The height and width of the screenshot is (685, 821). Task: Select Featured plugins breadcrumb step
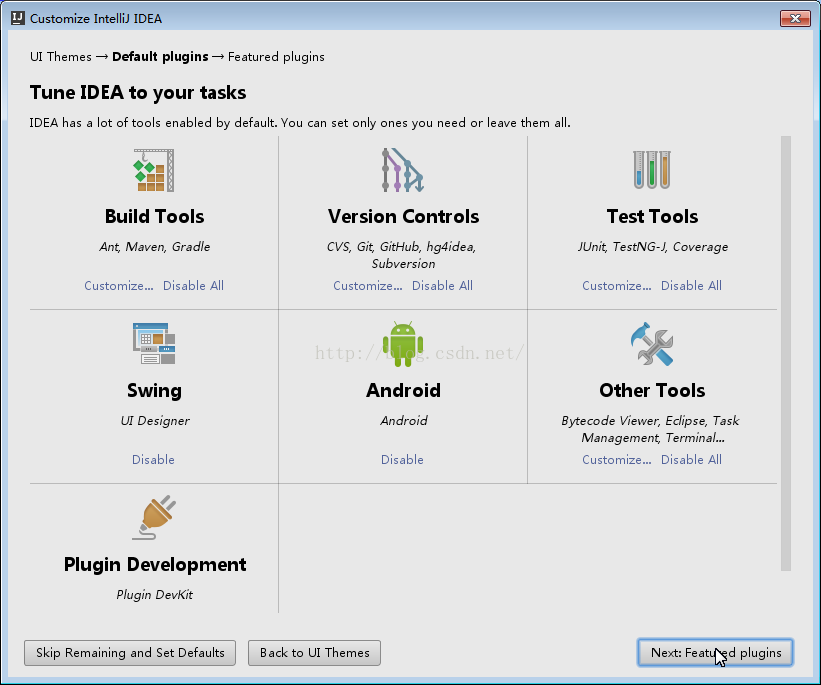pyautogui.click(x=276, y=57)
